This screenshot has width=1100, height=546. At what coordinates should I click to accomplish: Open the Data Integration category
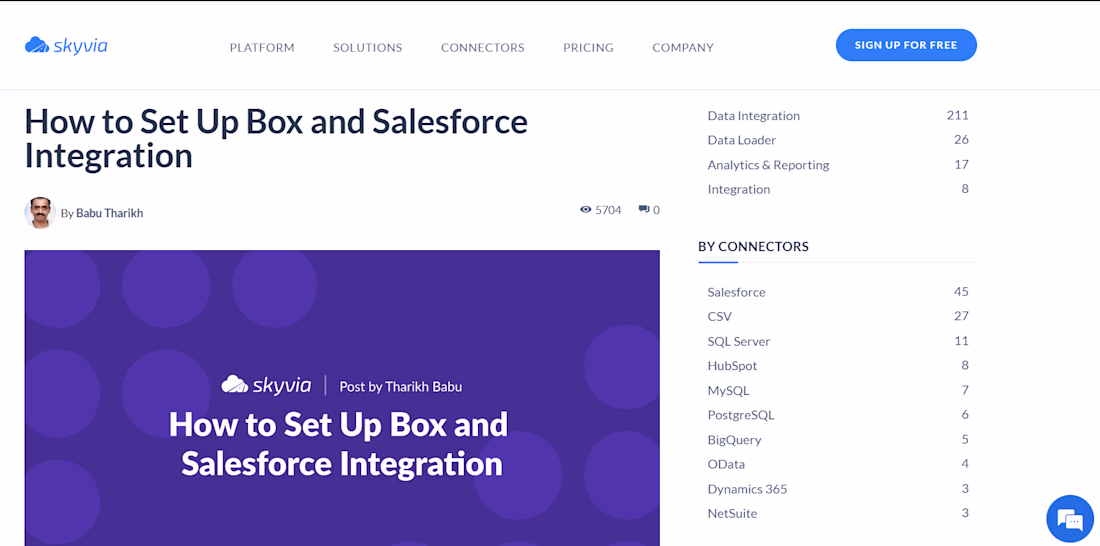pos(753,116)
